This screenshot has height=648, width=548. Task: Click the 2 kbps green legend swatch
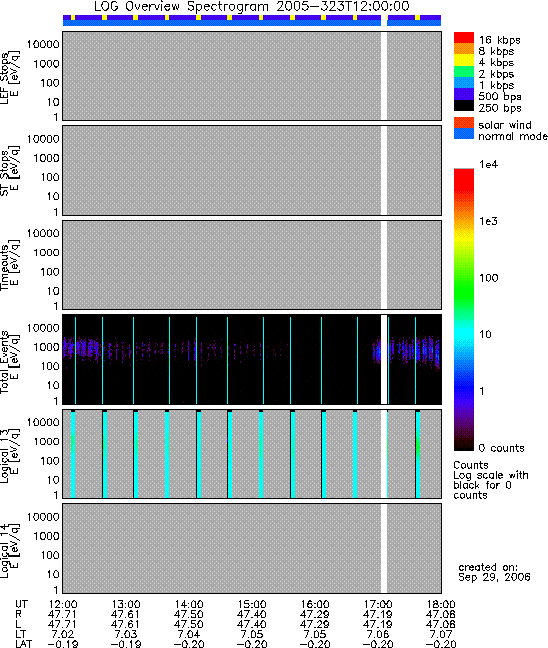[464, 71]
